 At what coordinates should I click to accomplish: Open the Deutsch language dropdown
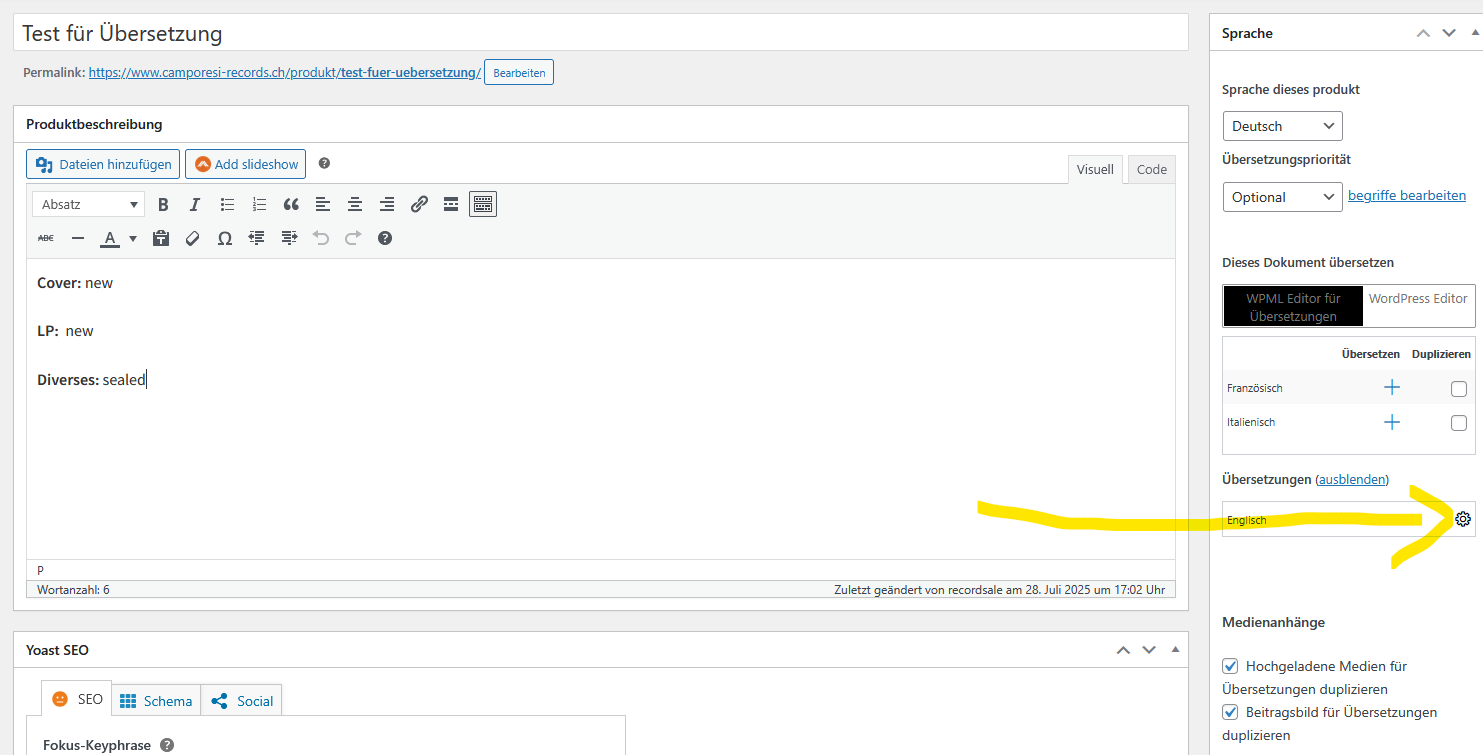[x=1282, y=126]
